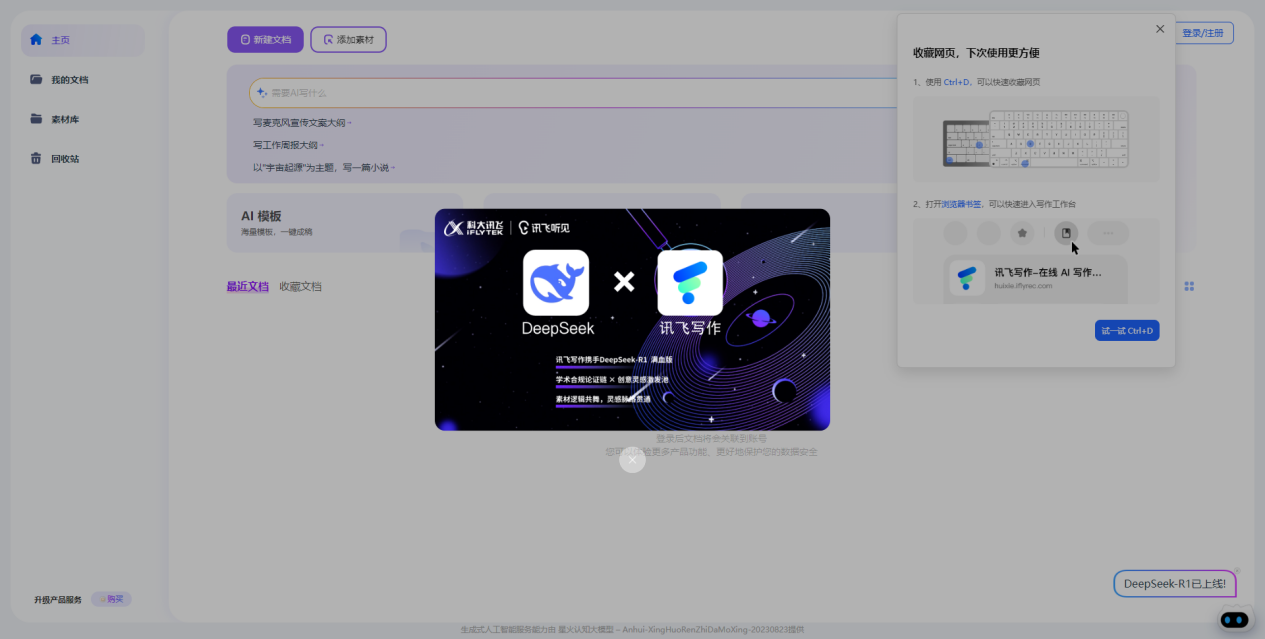The image size is (1265, 639).
Task: Focus the 需要AI写什么 input field
Action: 574,93
